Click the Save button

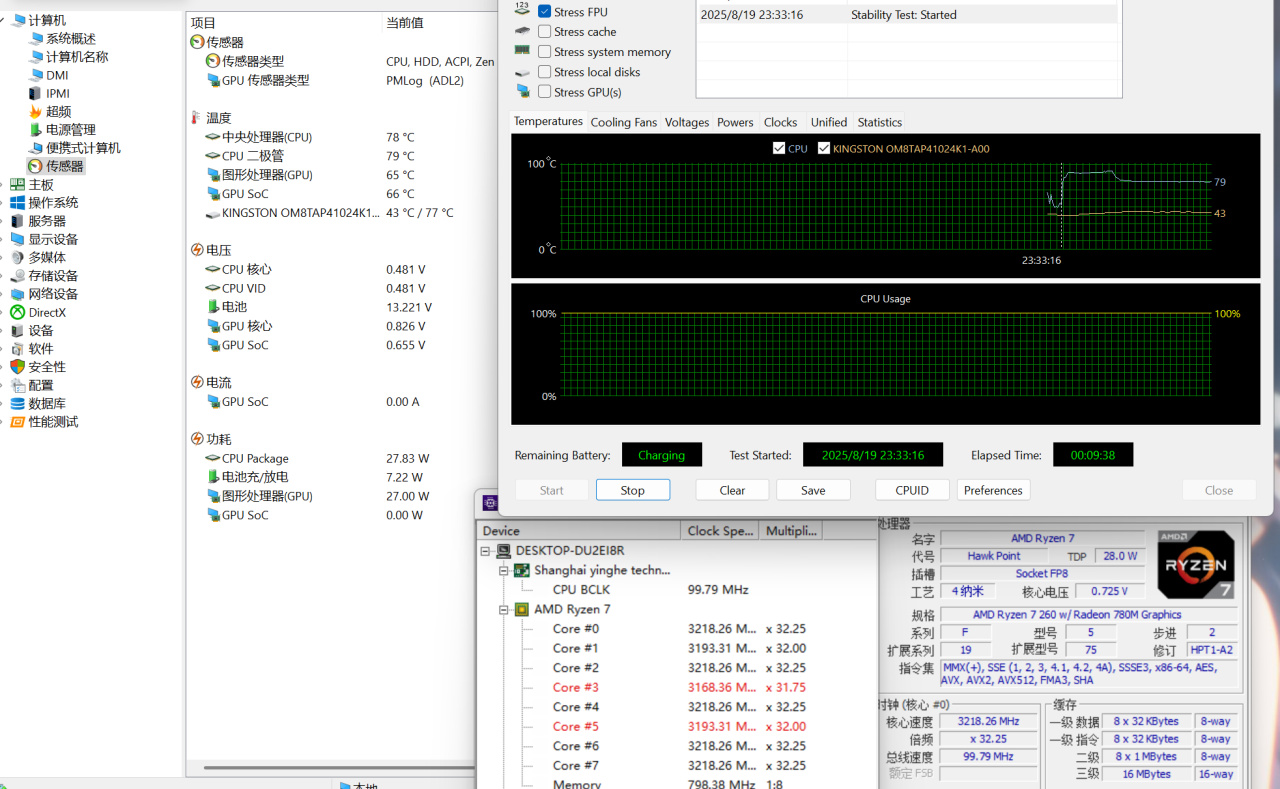pos(813,490)
